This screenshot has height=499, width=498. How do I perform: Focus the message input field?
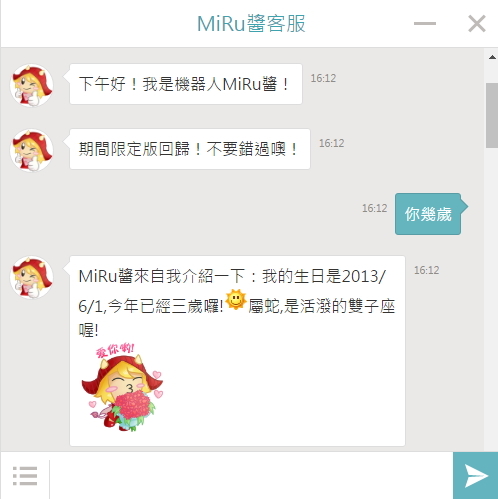point(251,476)
